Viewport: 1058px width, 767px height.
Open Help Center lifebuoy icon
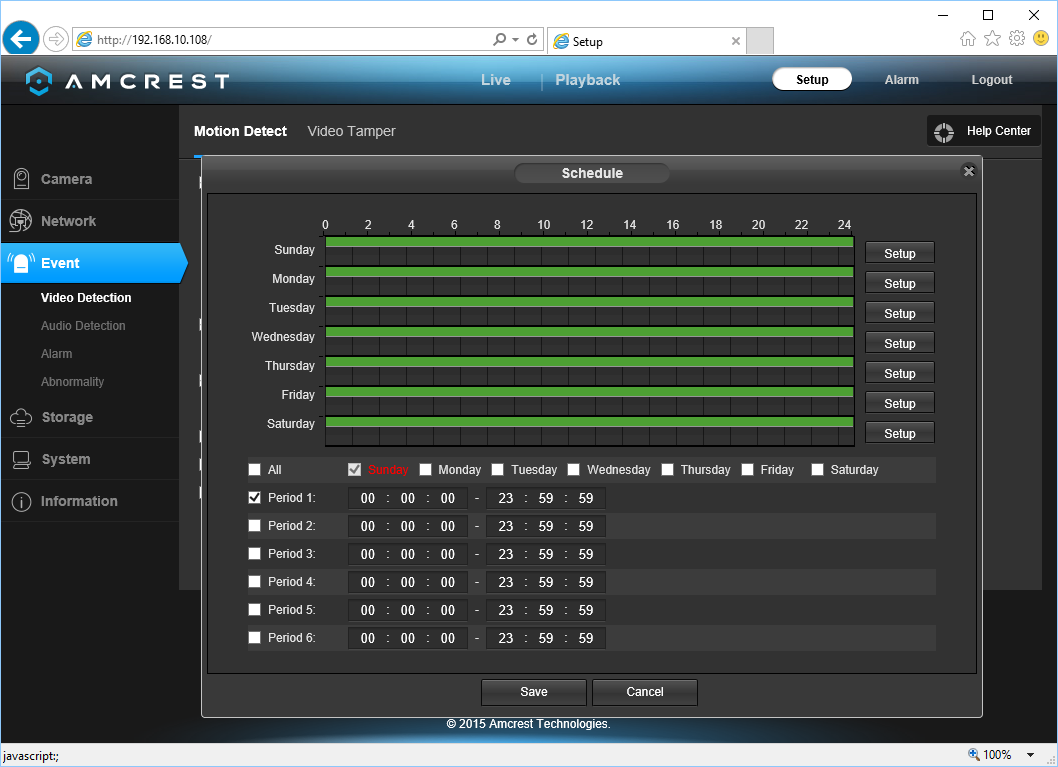tap(943, 131)
